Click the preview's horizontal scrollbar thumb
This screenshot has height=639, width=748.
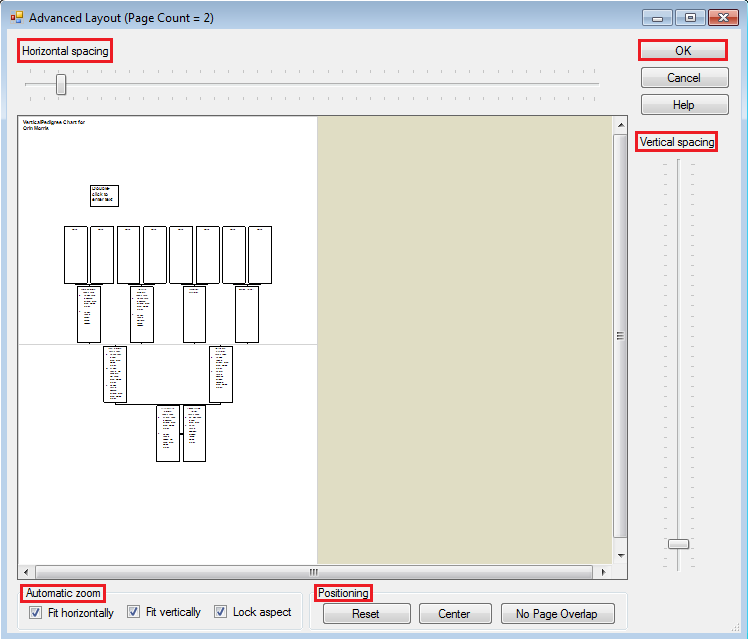pyautogui.click(x=313, y=572)
